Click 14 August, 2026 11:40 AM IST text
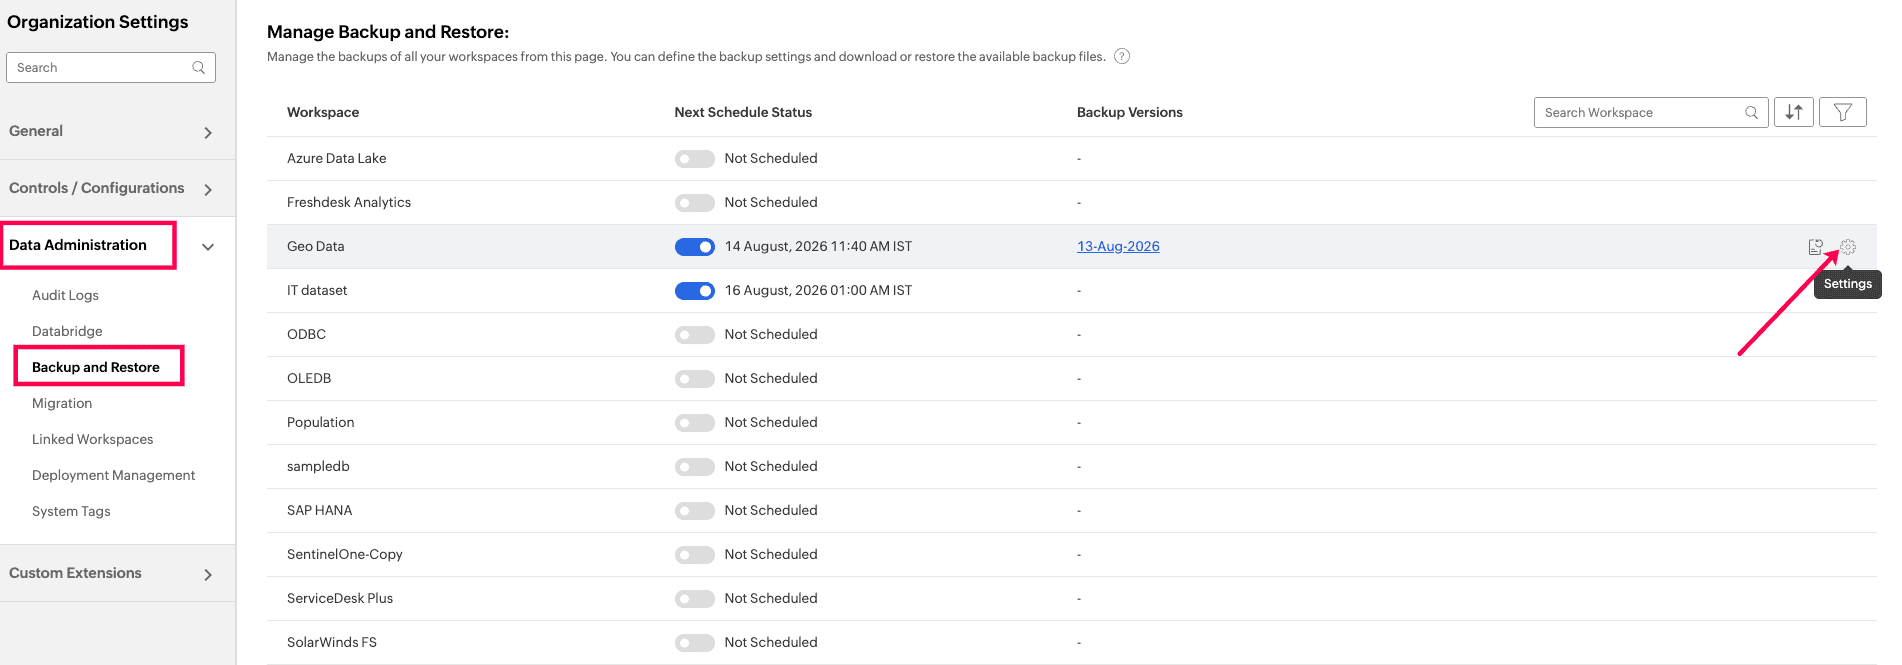Screen dimensions: 1902x665 pyautogui.click(x=818, y=246)
